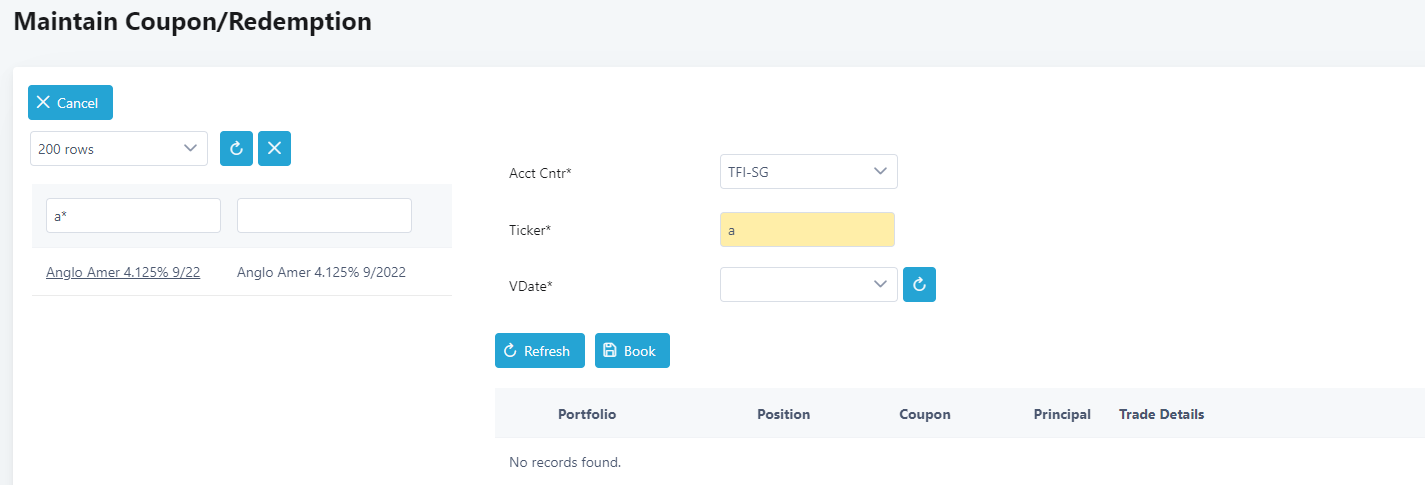Select the Trade Details column header

(x=1161, y=414)
